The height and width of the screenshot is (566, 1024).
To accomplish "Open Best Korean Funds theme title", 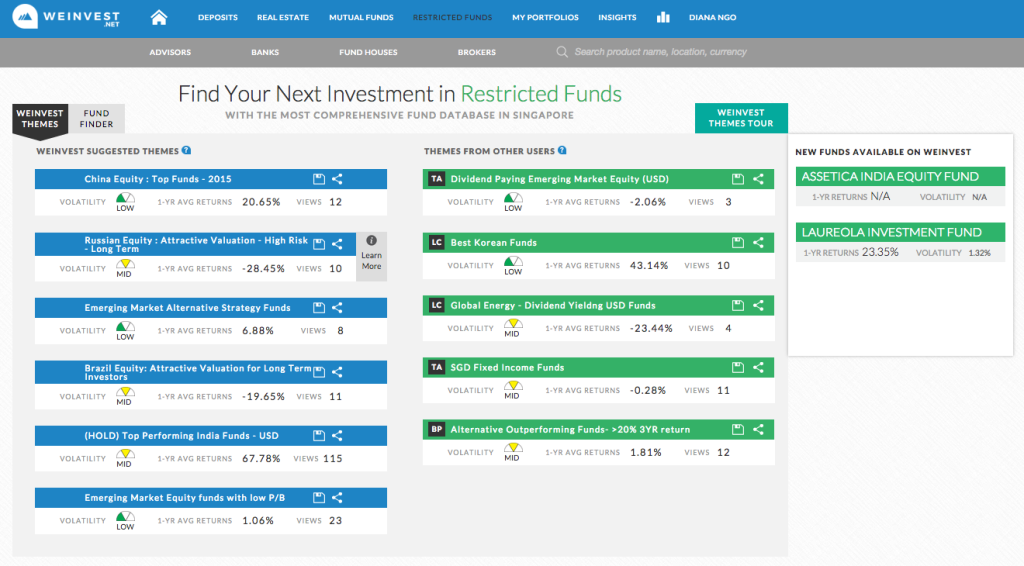I will click(494, 242).
